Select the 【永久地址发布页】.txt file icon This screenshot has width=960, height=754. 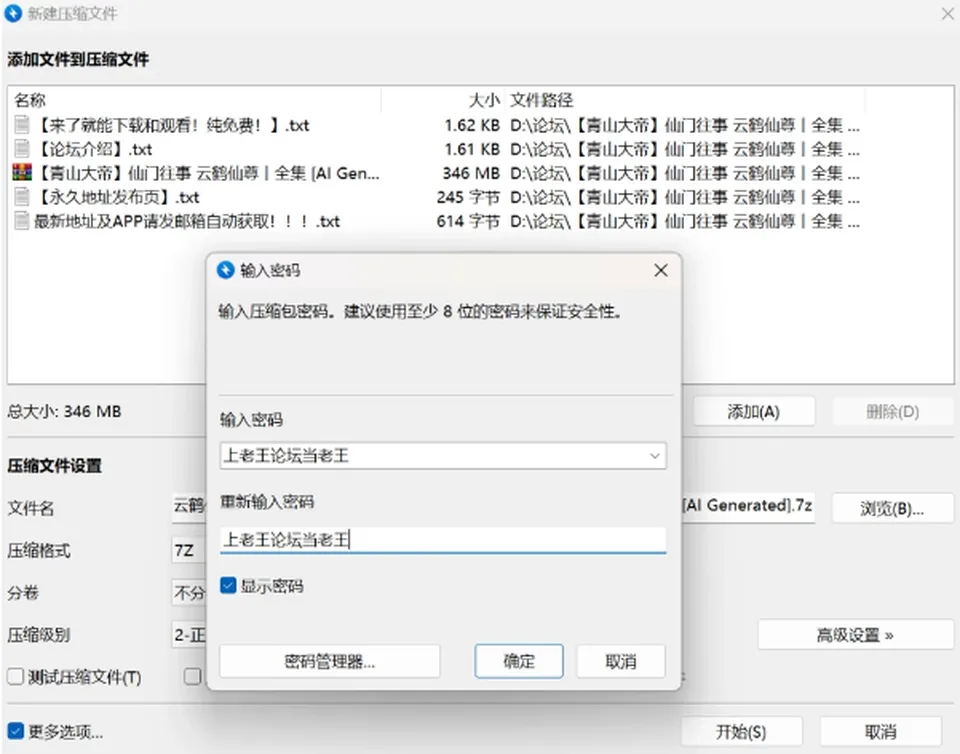(21, 196)
